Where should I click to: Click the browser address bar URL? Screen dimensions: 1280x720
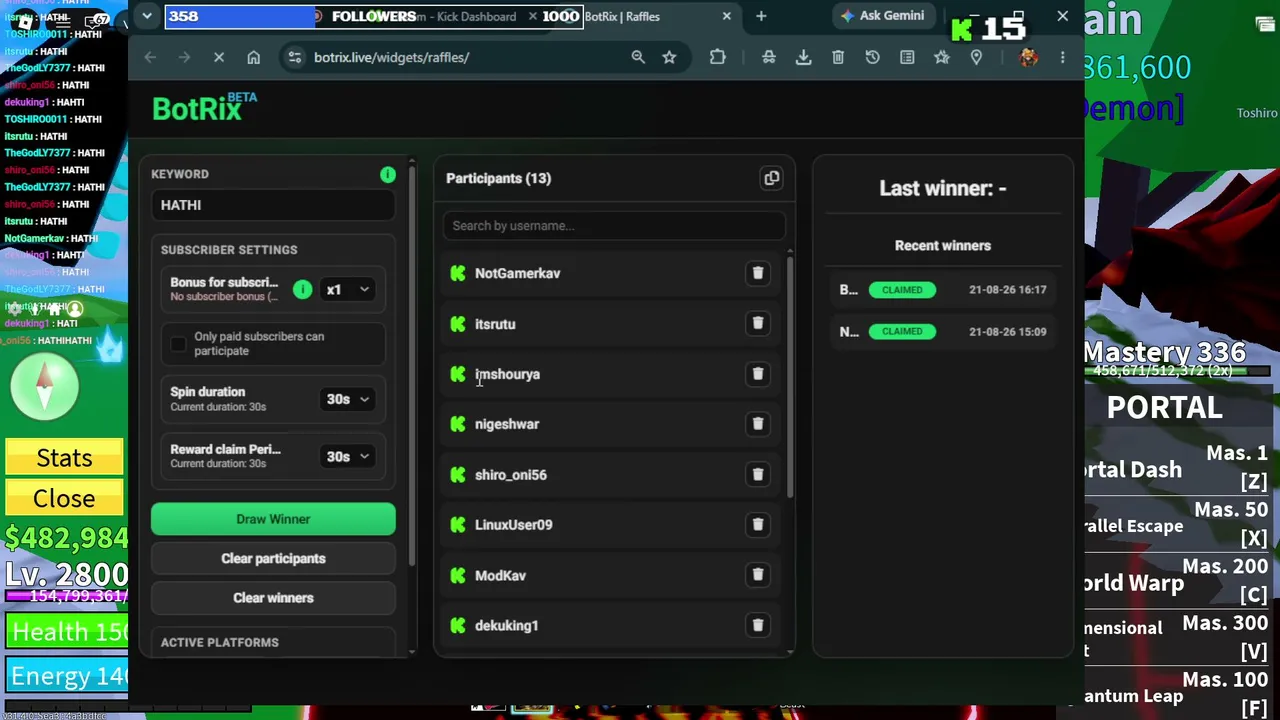click(391, 57)
